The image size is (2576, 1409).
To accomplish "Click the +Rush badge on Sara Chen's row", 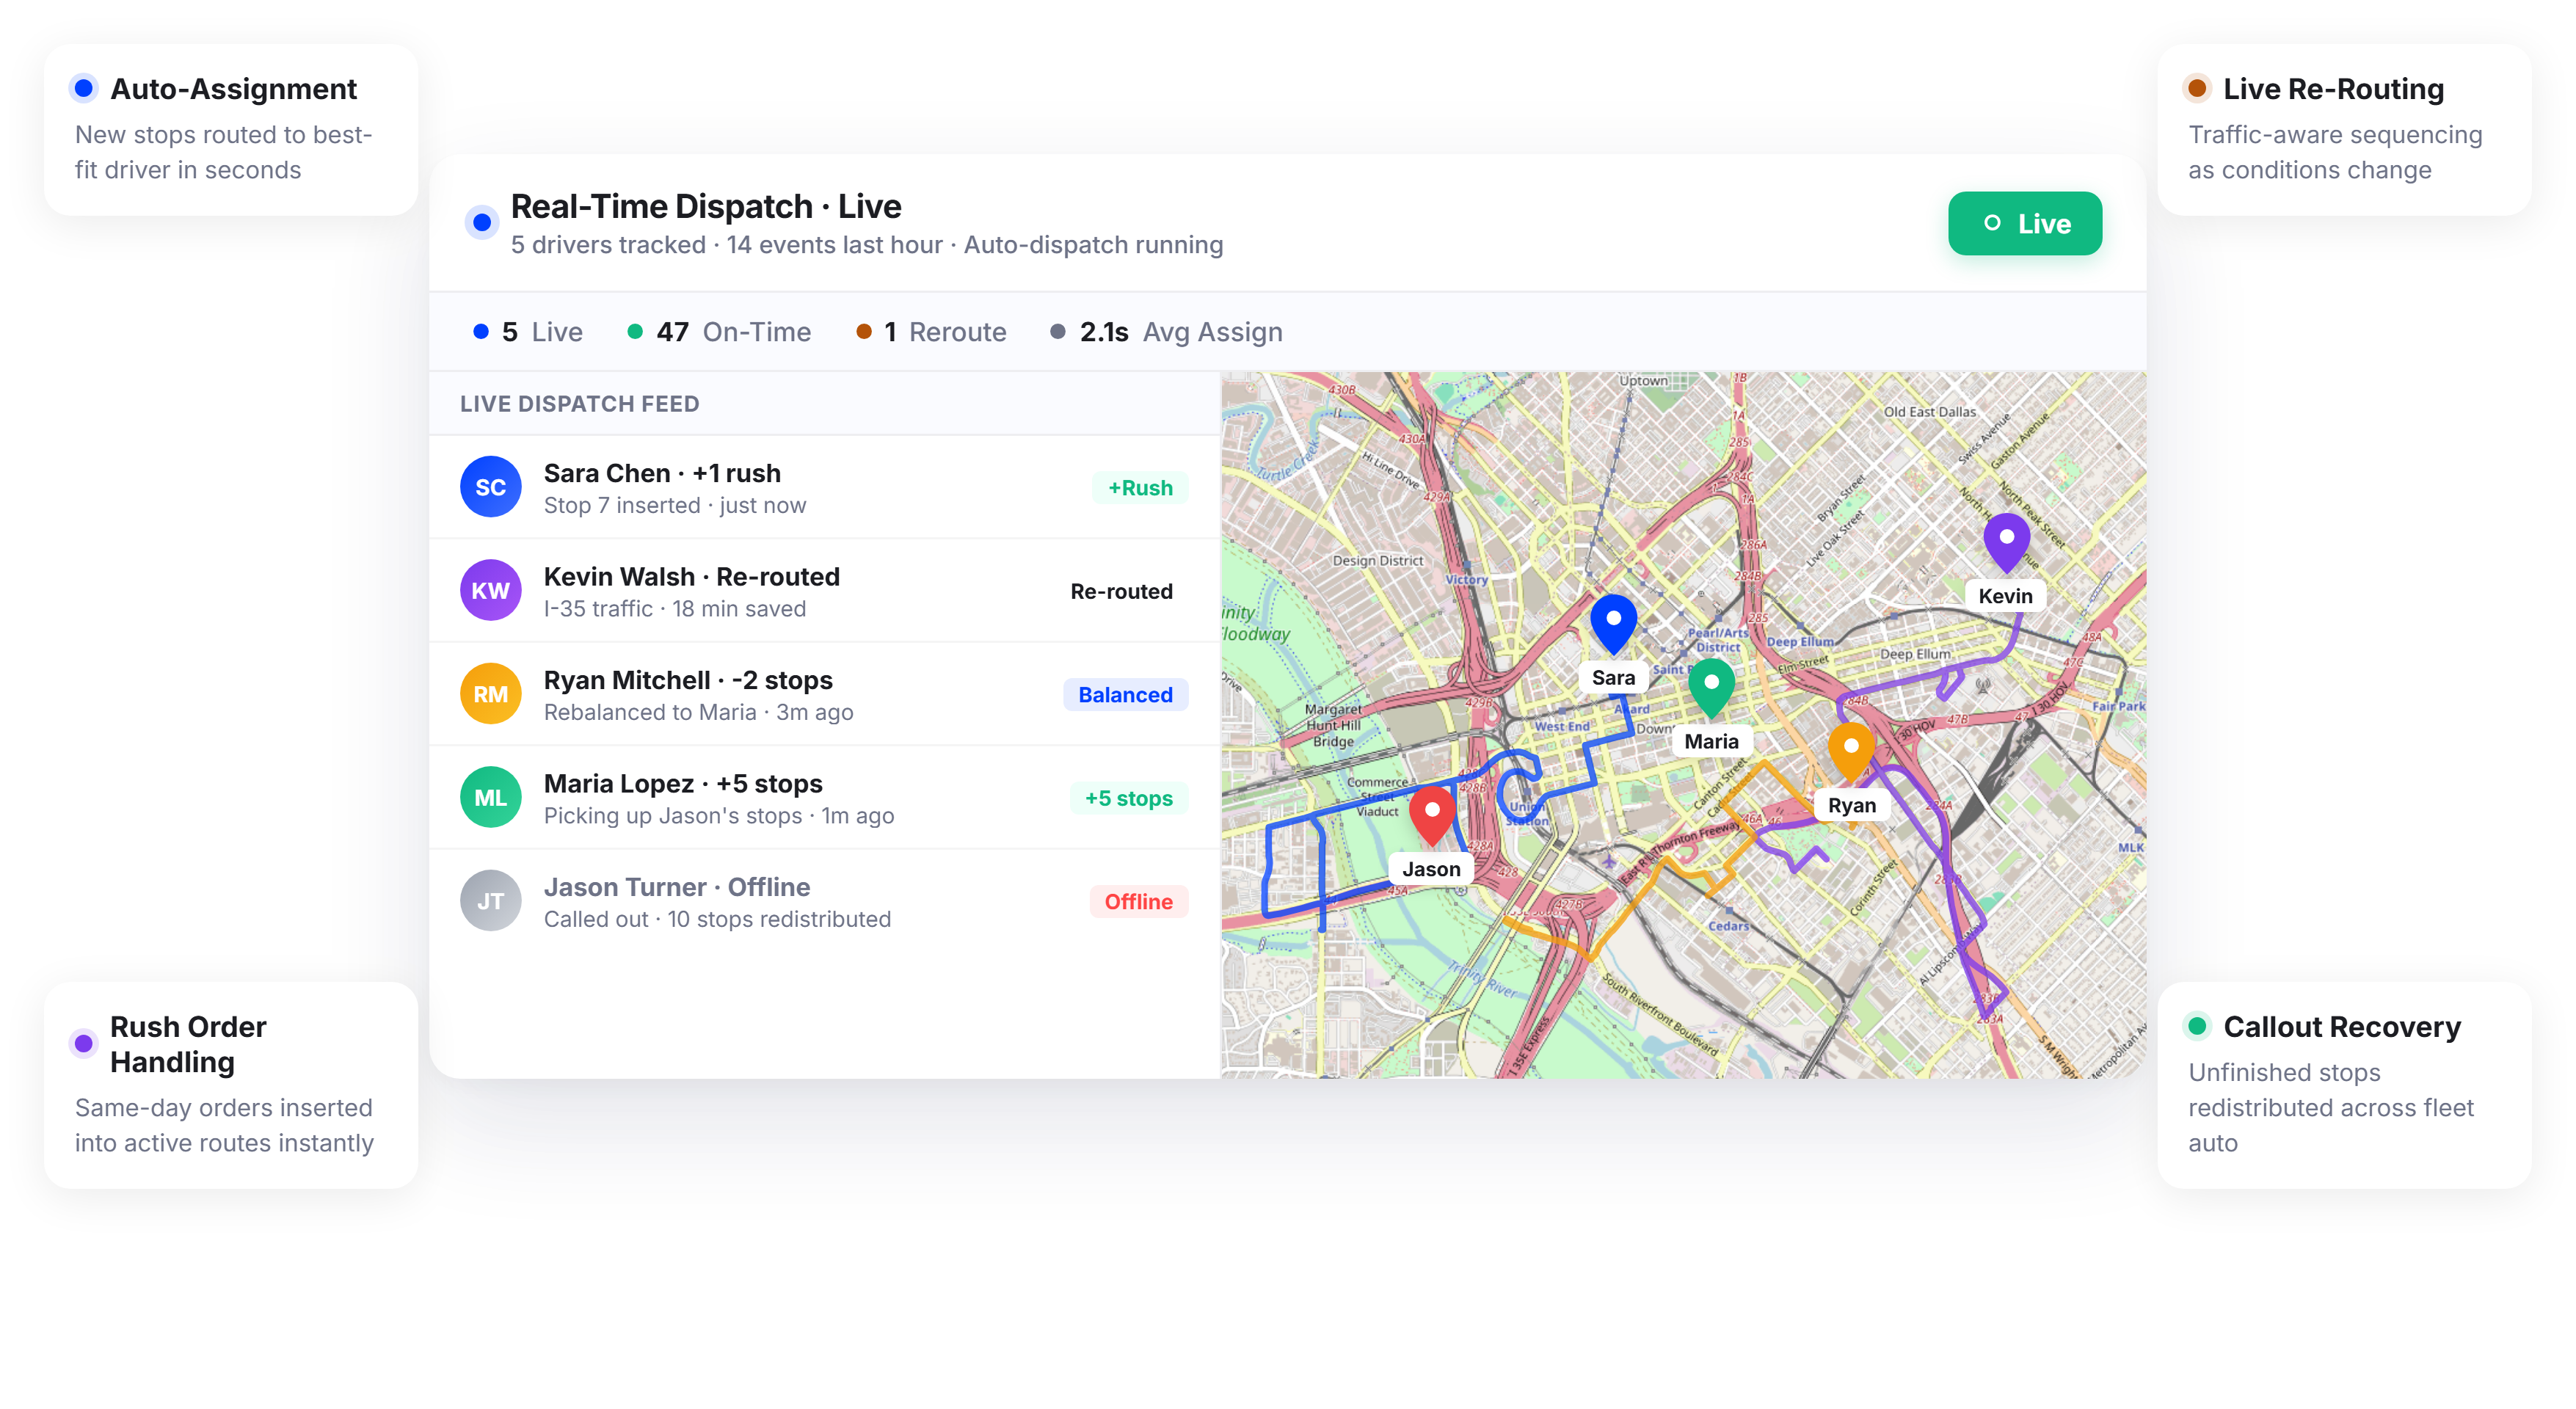I will coord(1140,488).
